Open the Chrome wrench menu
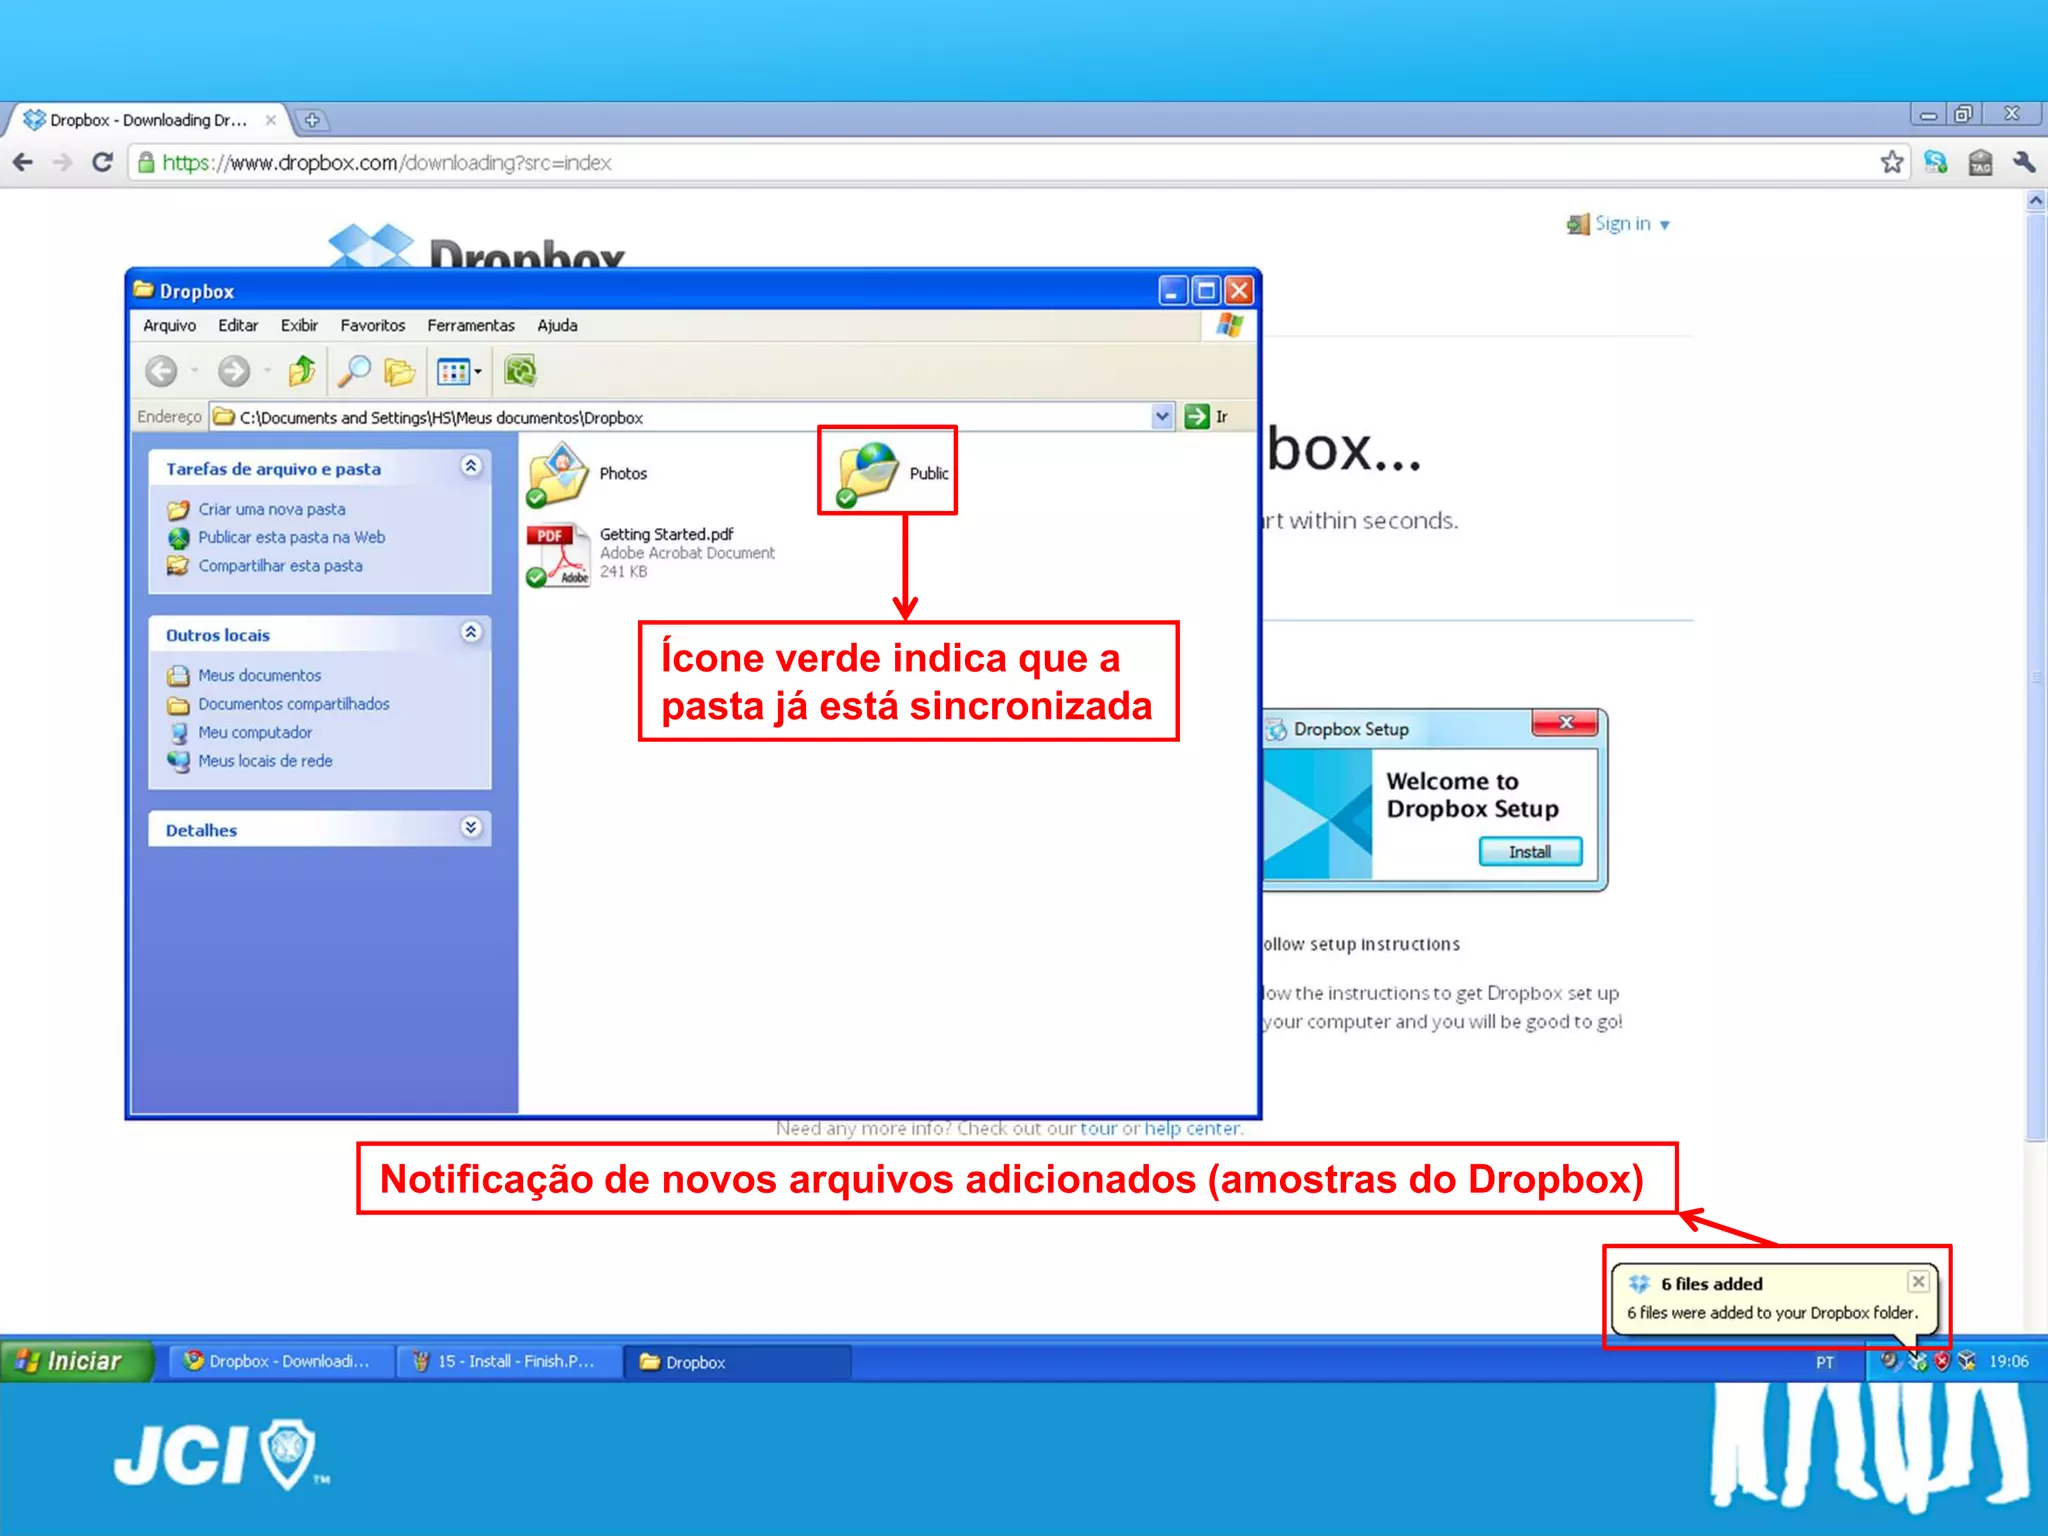This screenshot has width=2048, height=1536. coord(2024,162)
